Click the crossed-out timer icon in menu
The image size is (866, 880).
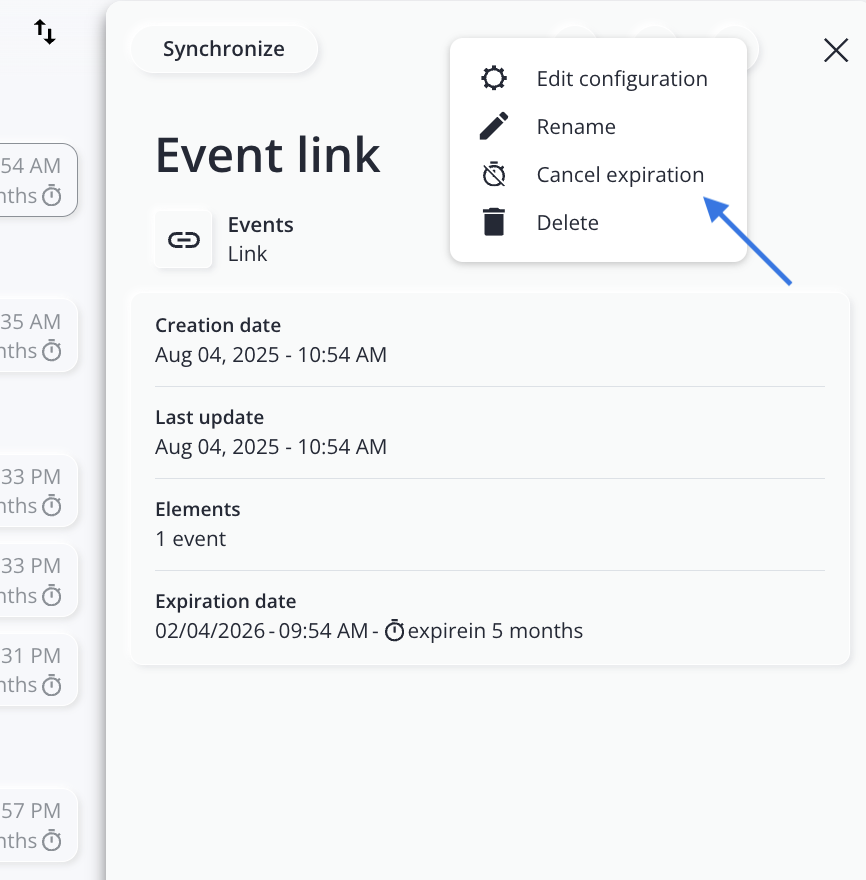(x=493, y=175)
